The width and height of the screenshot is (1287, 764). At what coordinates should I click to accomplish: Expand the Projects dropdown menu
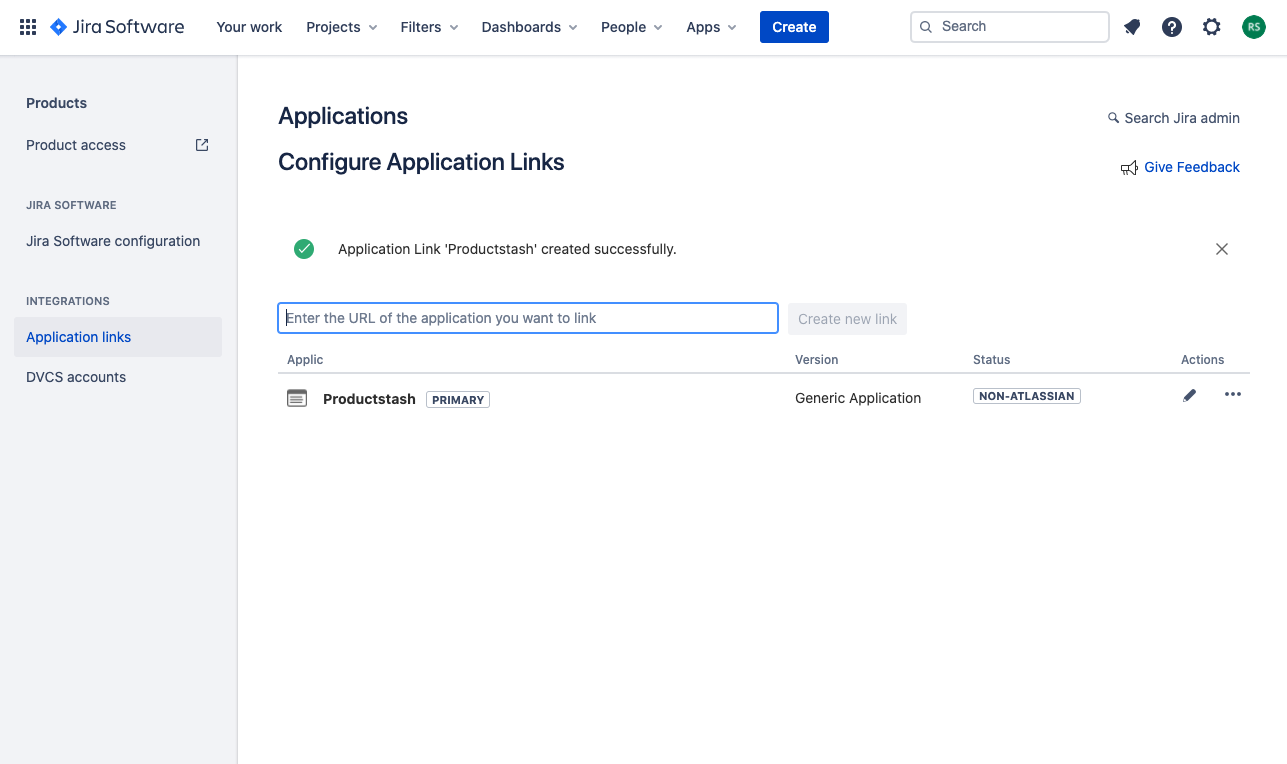(x=342, y=27)
